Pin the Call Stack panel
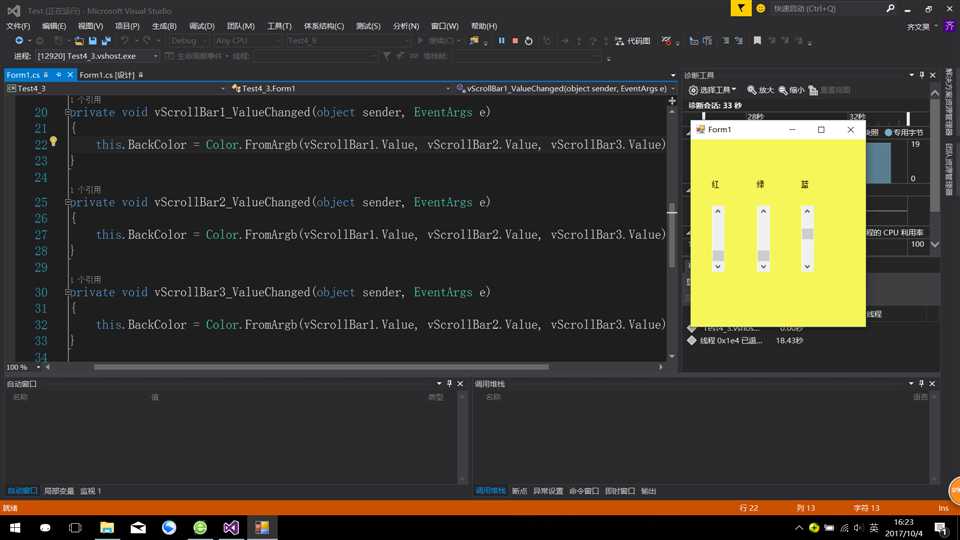960x540 pixels. pyautogui.click(x=921, y=383)
